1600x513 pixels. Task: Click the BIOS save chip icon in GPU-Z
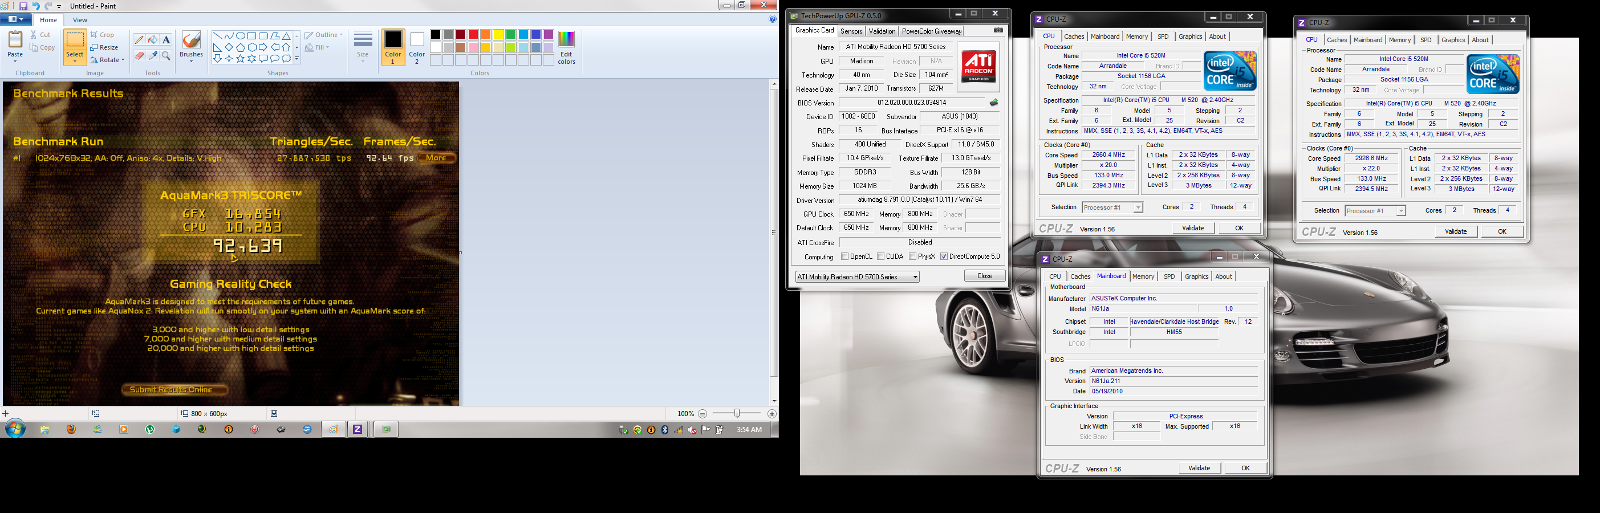[993, 102]
